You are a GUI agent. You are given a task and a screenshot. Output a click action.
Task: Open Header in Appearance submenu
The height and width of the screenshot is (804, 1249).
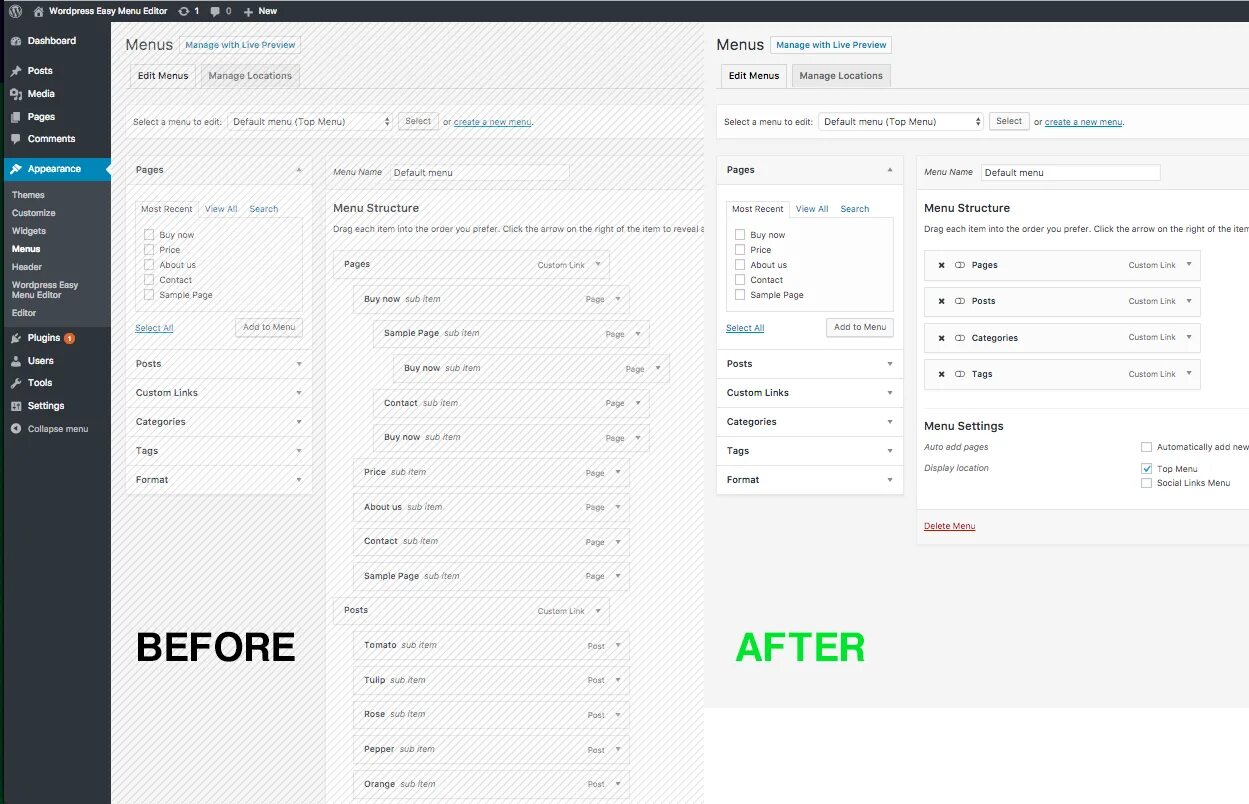point(27,267)
